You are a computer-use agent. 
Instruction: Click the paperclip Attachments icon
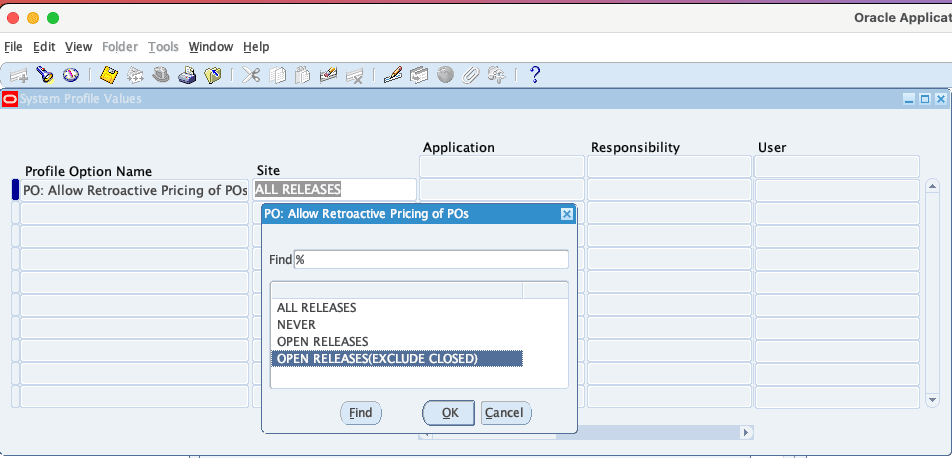point(470,75)
